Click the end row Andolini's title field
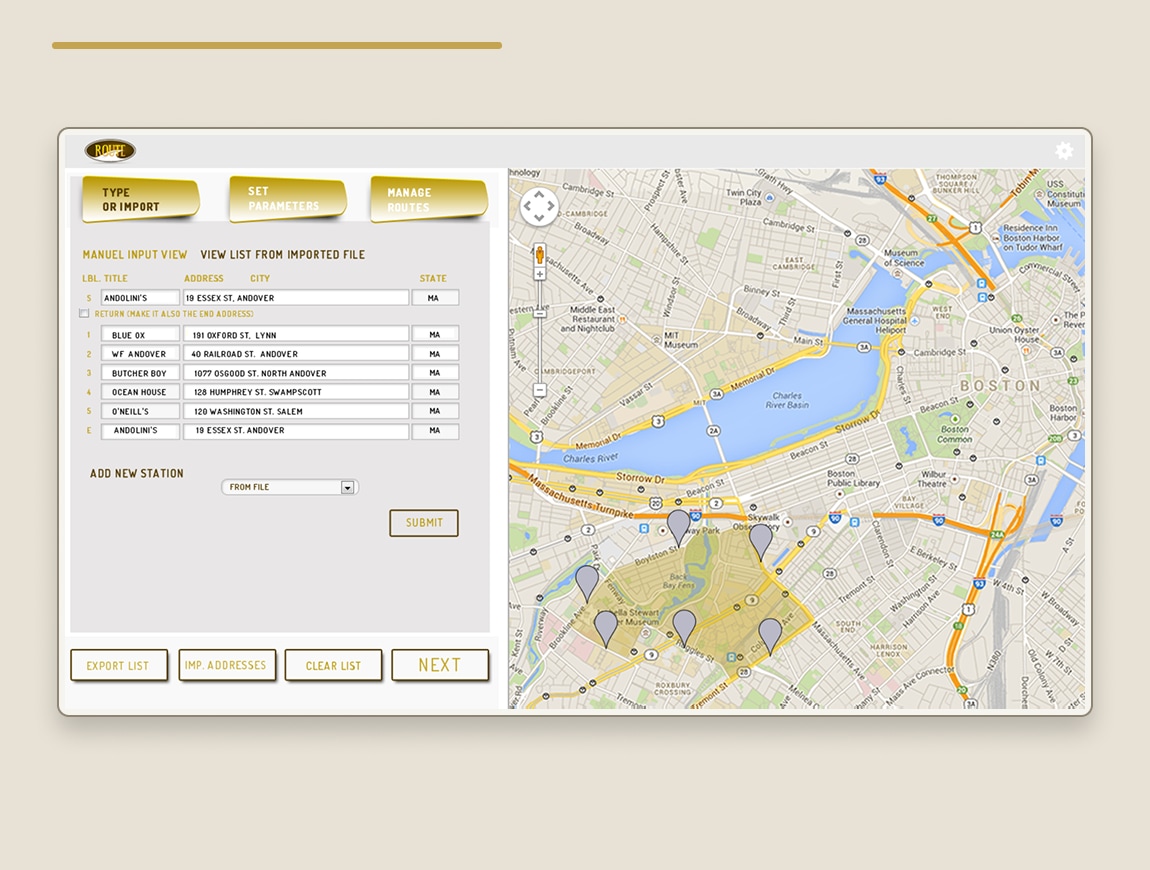This screenshot has height=870, width=1150. click(140, 431)
